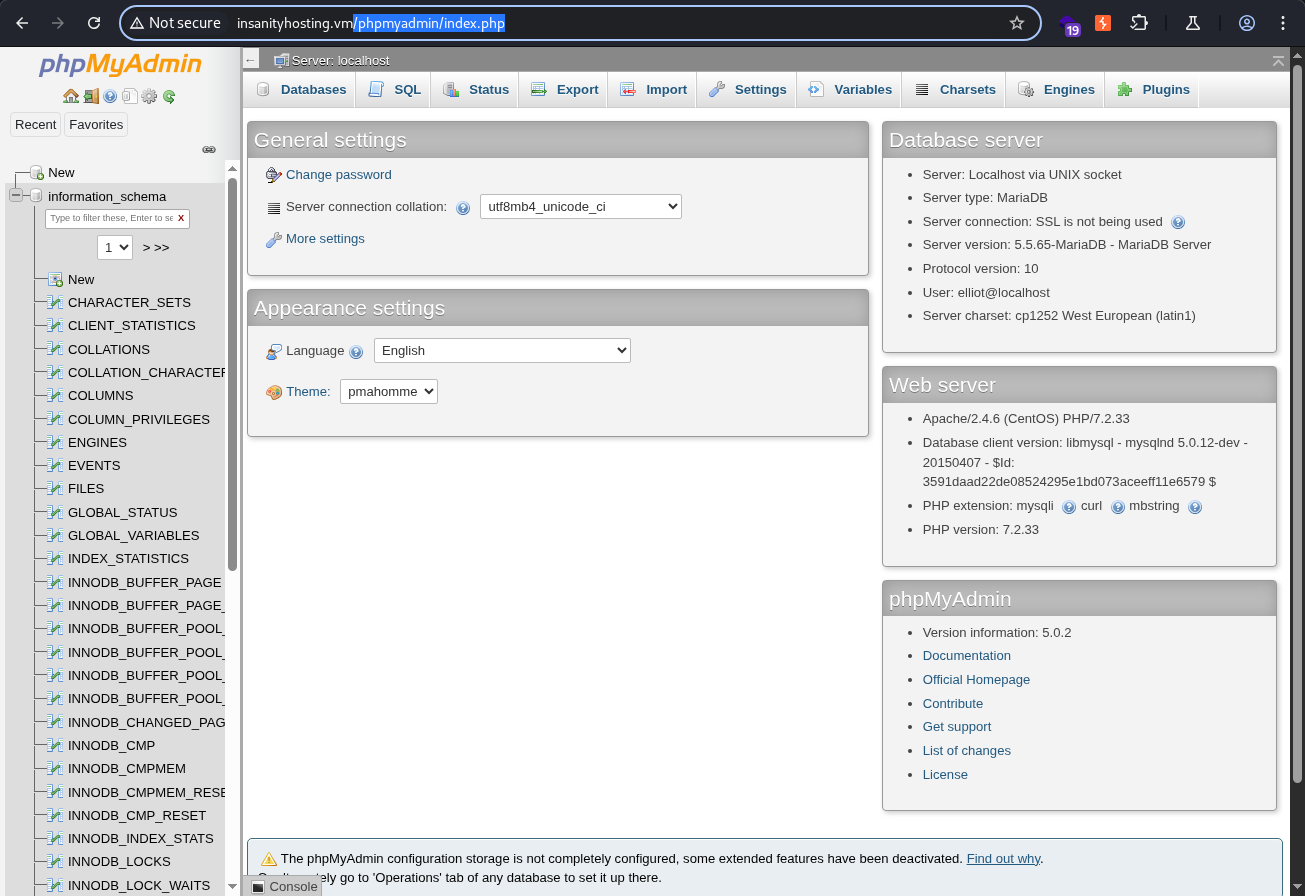Screen dimensions: 1305x896
Task: Click the log out door icon
Action: [x=91, y=97]
